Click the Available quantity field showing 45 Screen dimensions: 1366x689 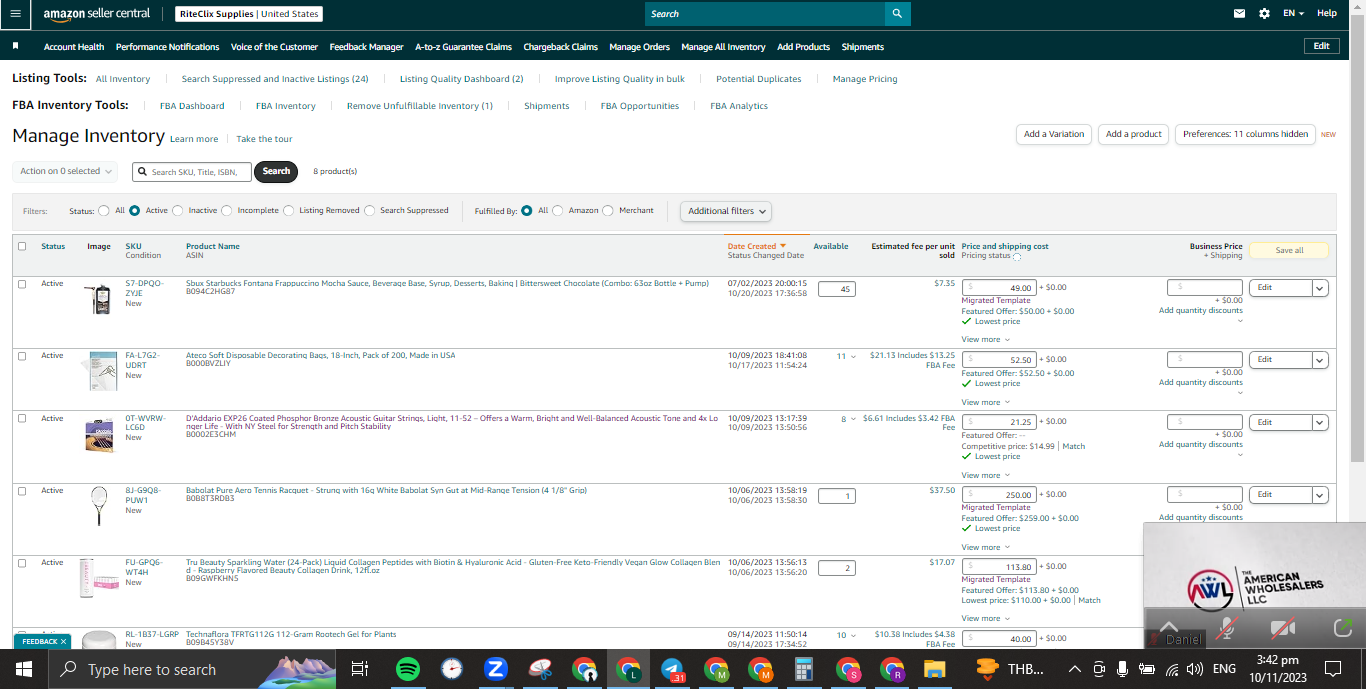pyautogui.click(x=836, y=289)
